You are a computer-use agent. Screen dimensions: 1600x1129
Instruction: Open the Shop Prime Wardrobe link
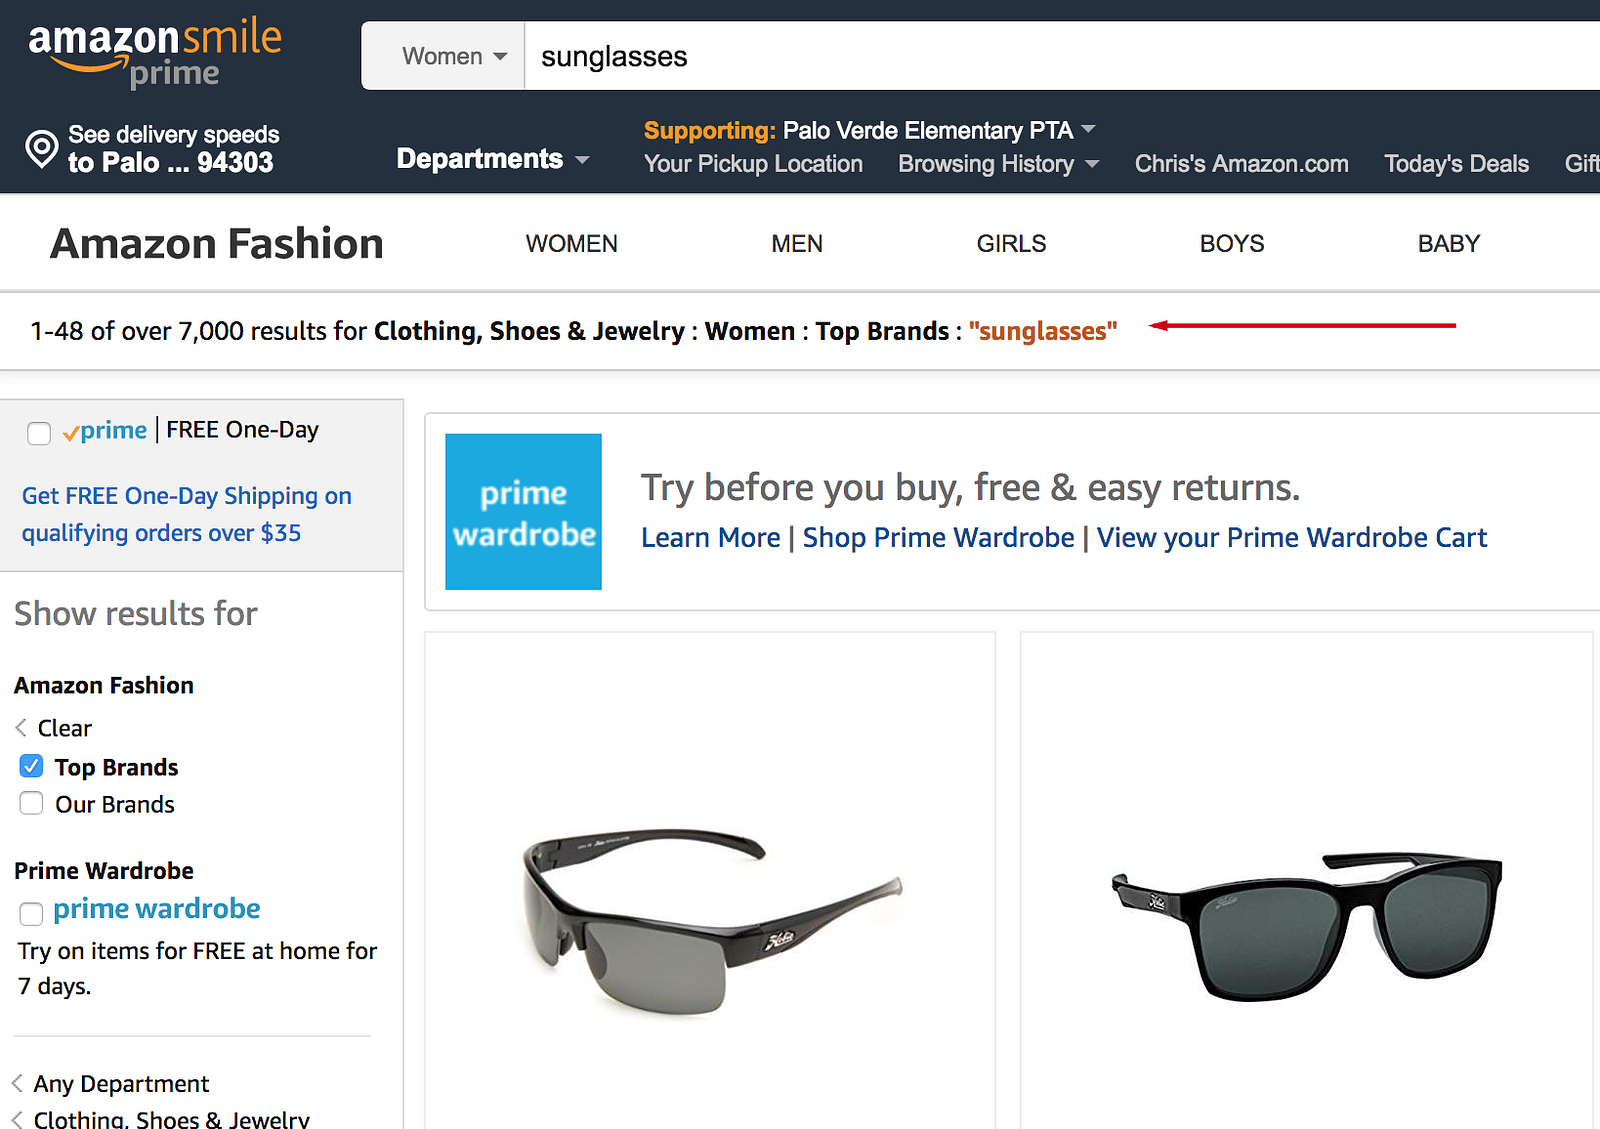938,538
